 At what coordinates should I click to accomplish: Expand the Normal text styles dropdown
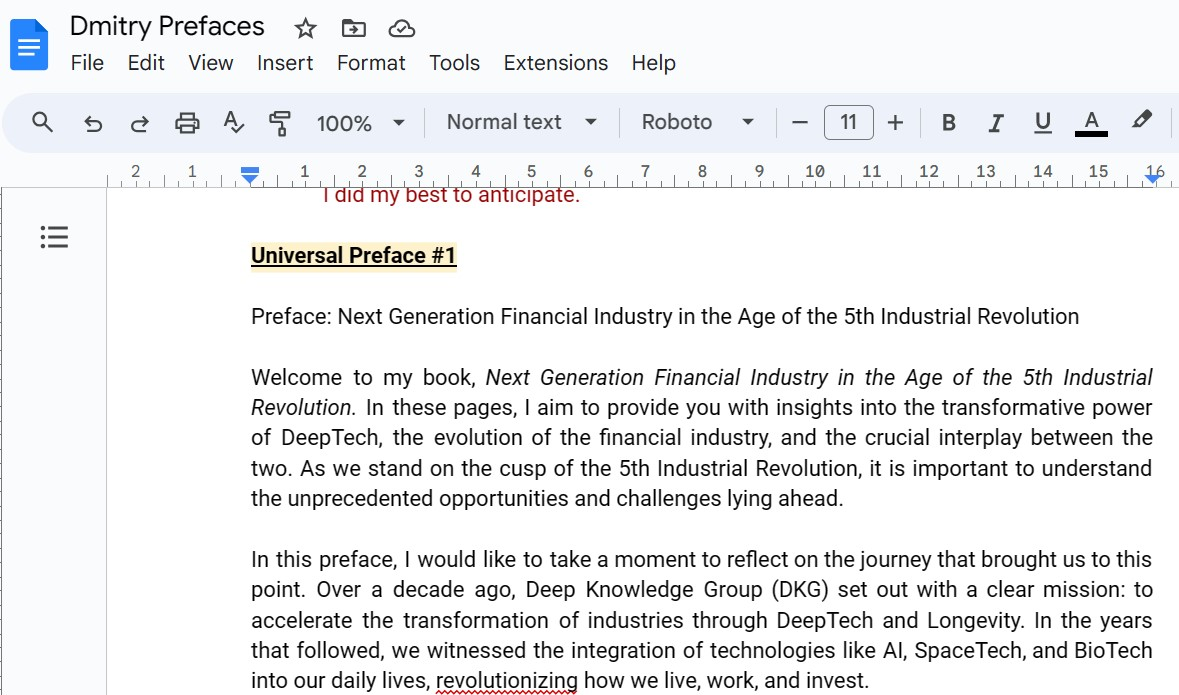pyautogui.click(x=521, y=122)
